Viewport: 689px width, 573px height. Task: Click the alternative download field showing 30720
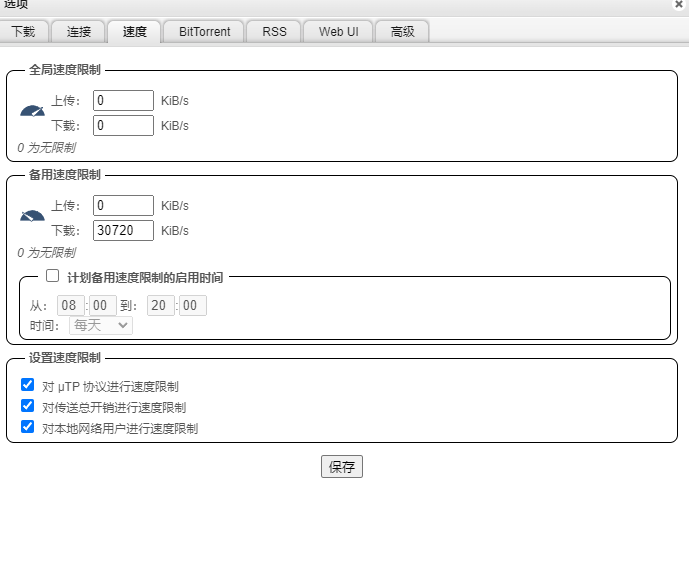point(123,231)
